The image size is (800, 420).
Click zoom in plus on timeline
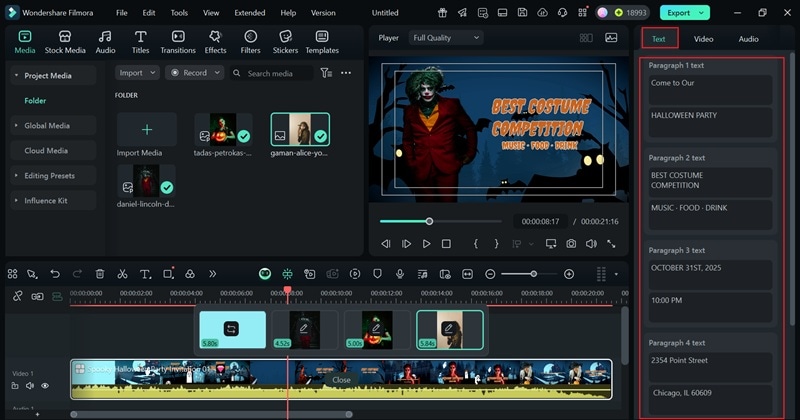click(x=569, y=274)
